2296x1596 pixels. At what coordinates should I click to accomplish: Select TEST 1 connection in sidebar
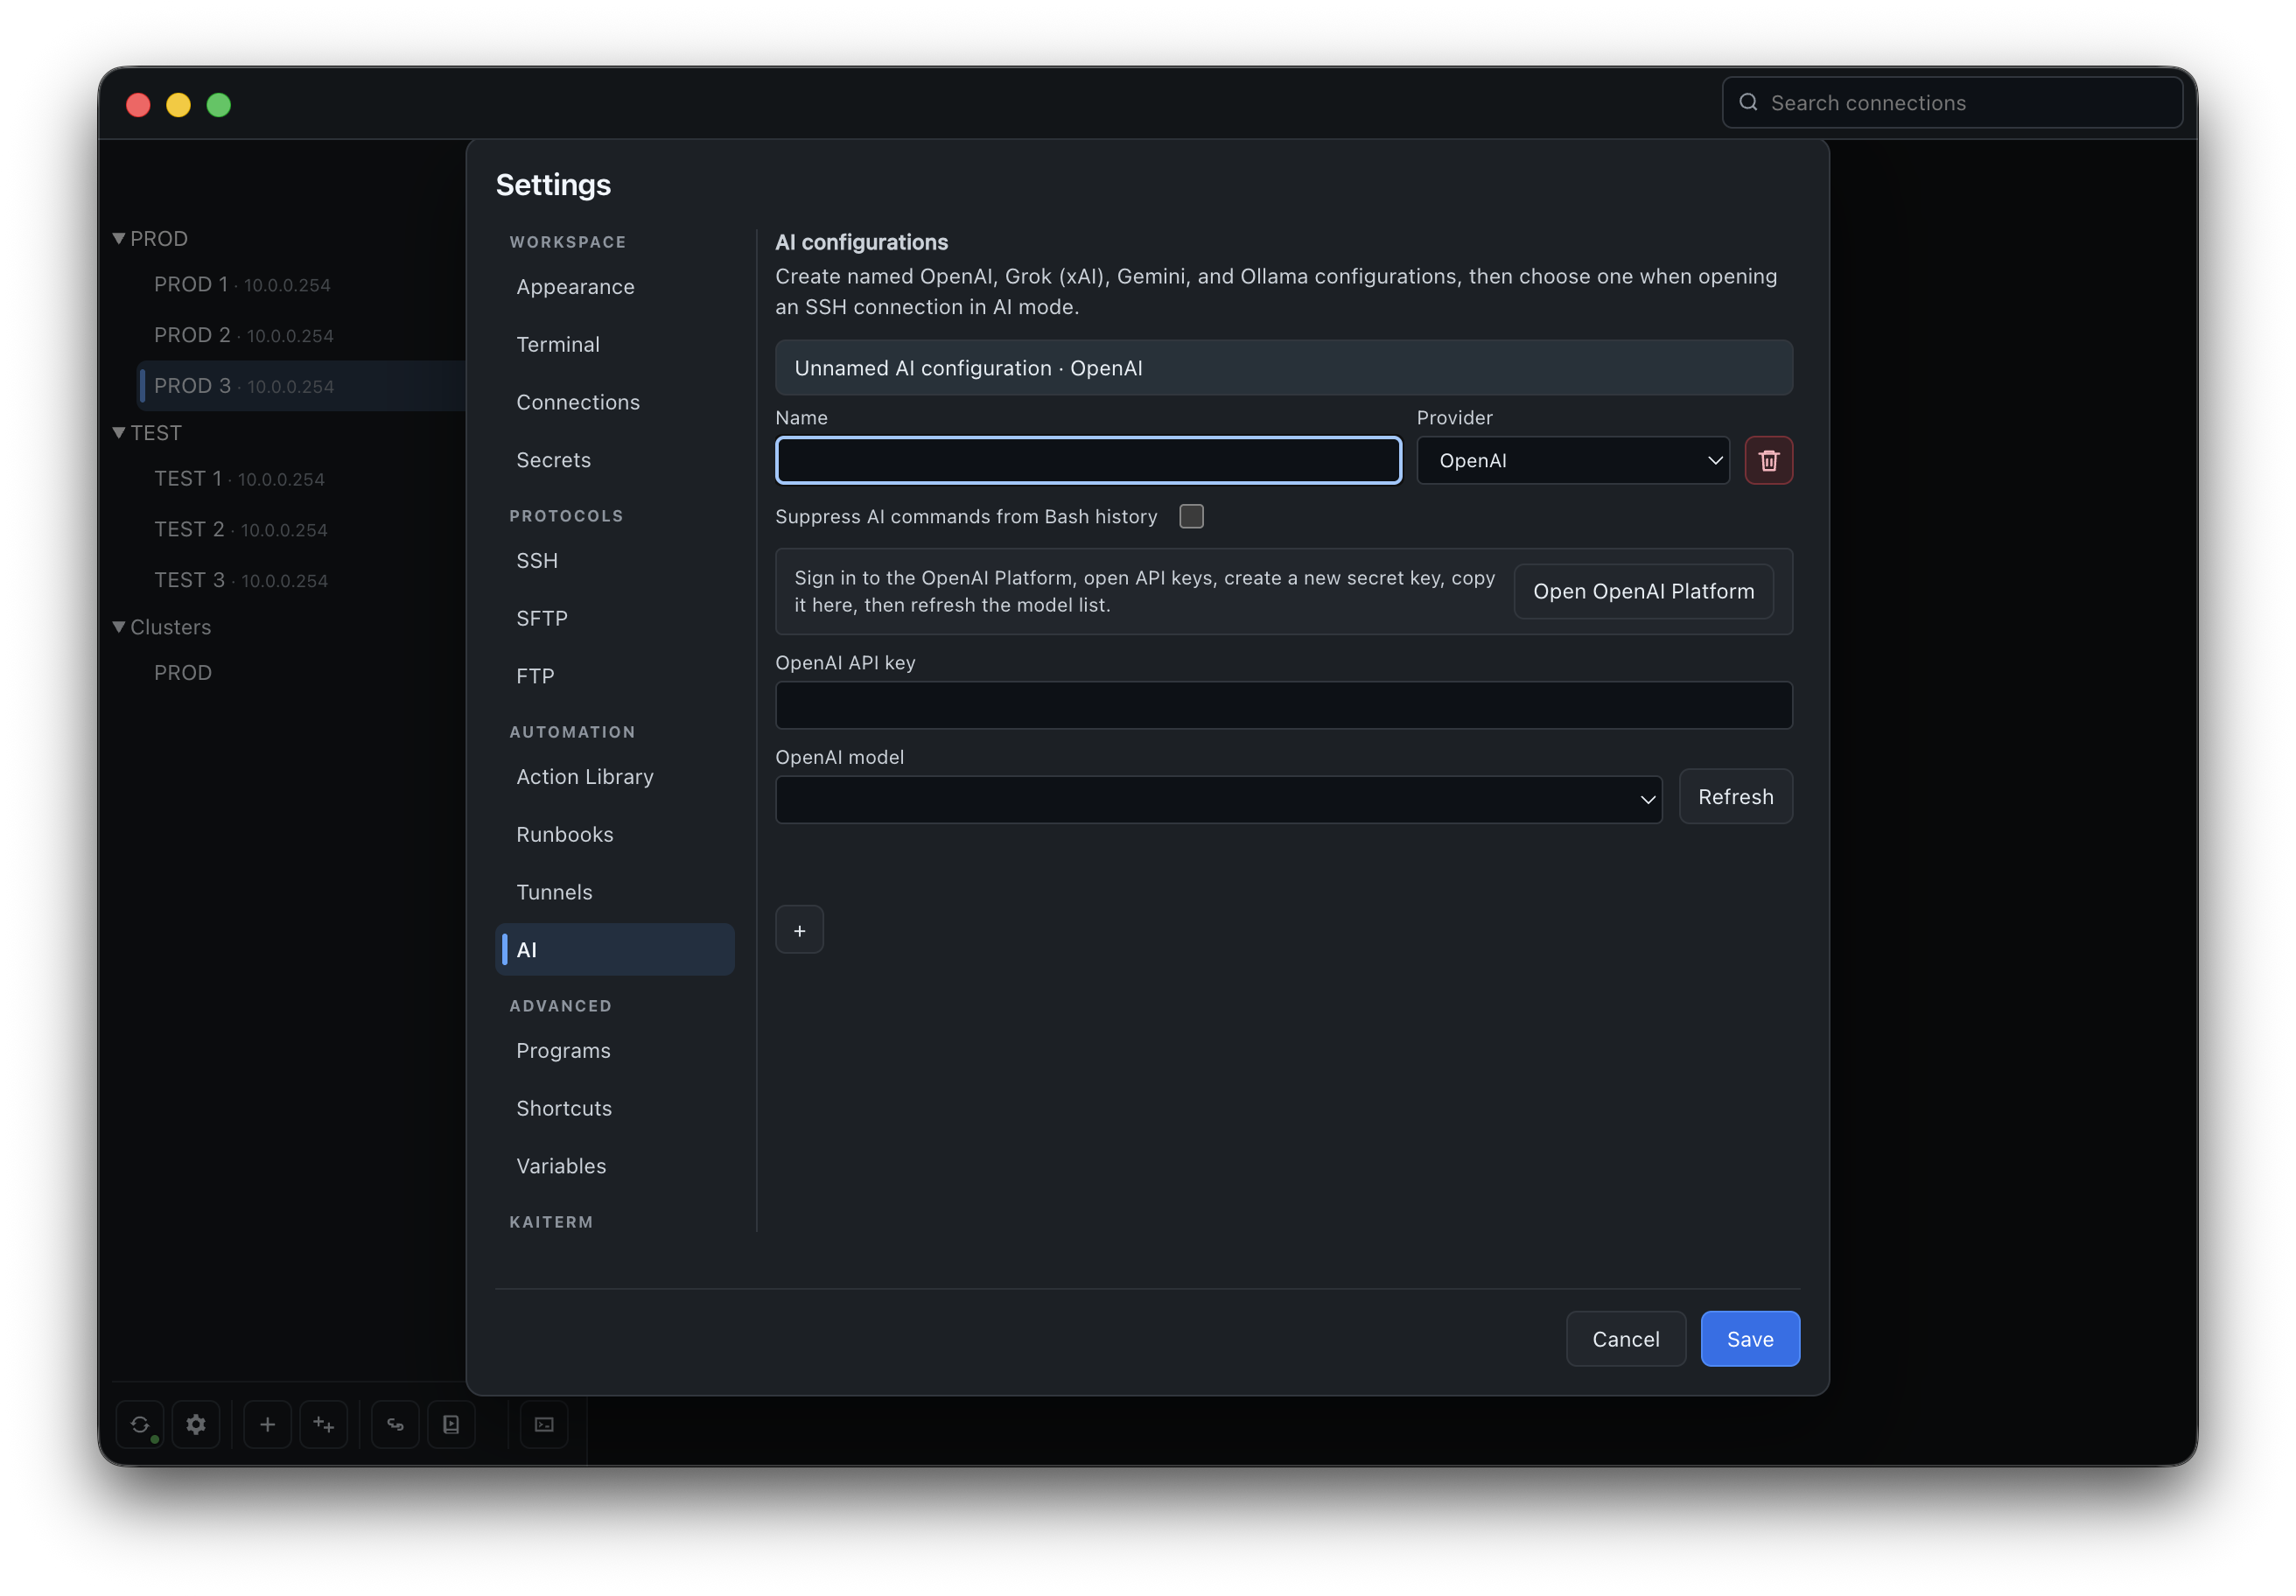(239, 479)
